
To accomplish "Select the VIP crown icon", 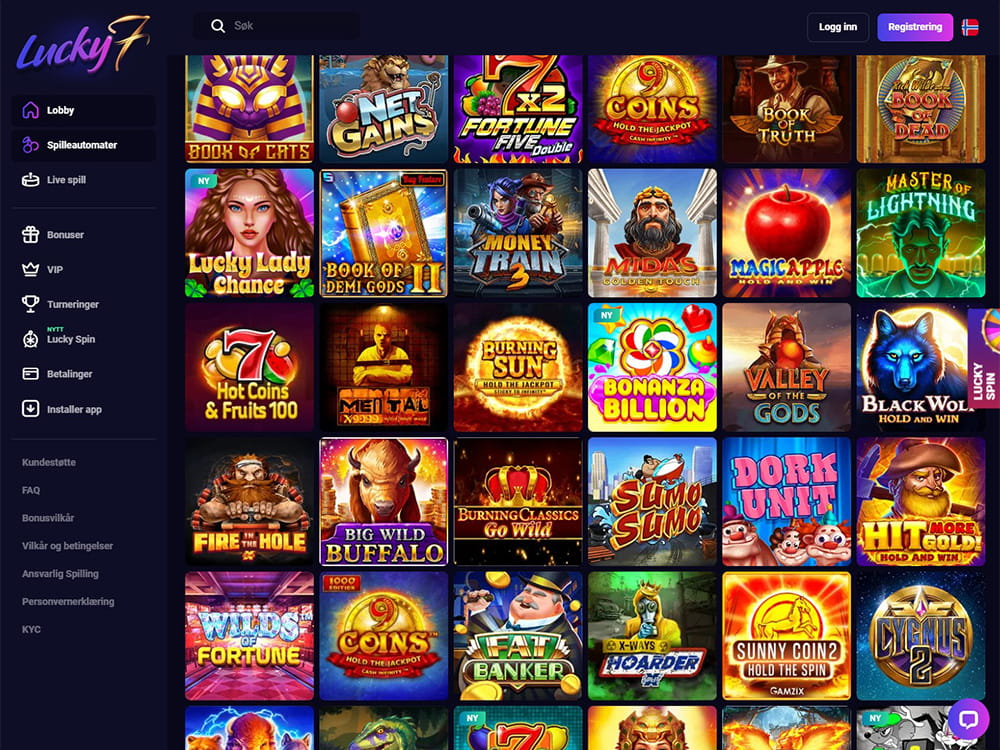I will 31,270.
